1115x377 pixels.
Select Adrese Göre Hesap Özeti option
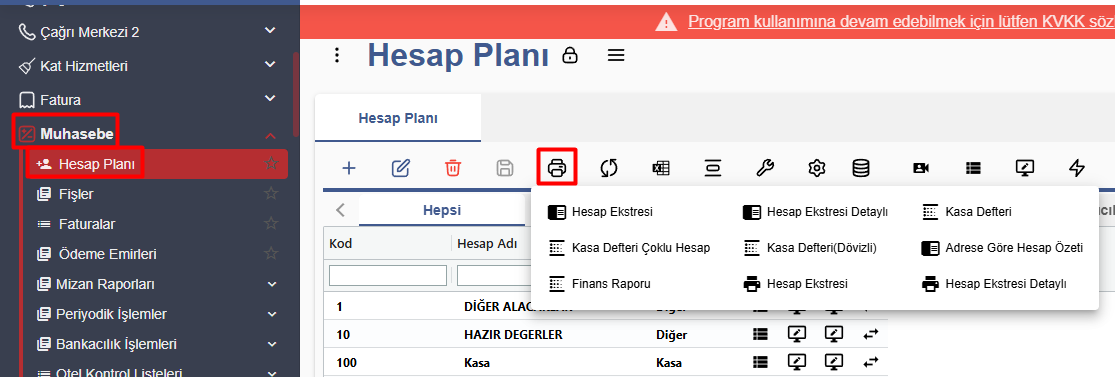pyautogui.click(x=1003, y=248)
